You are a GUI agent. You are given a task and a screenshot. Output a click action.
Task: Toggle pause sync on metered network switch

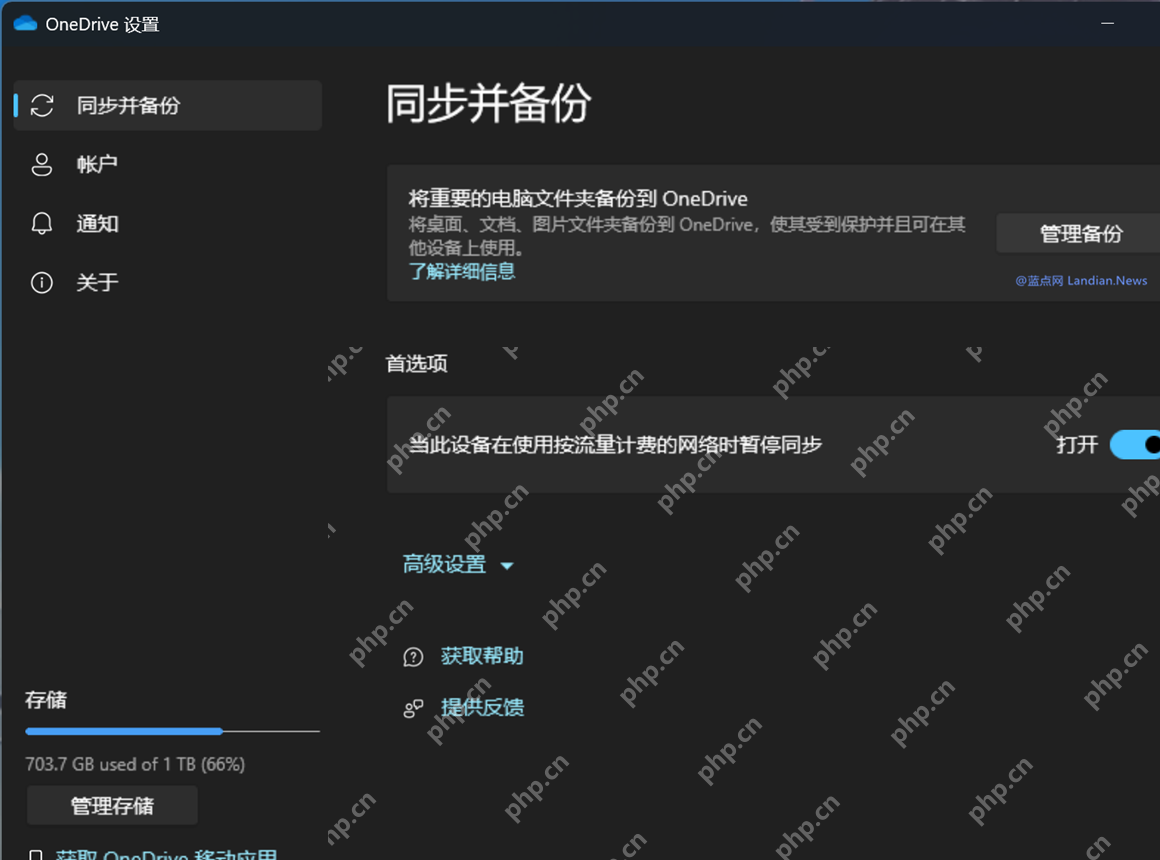click(1136, 444)
